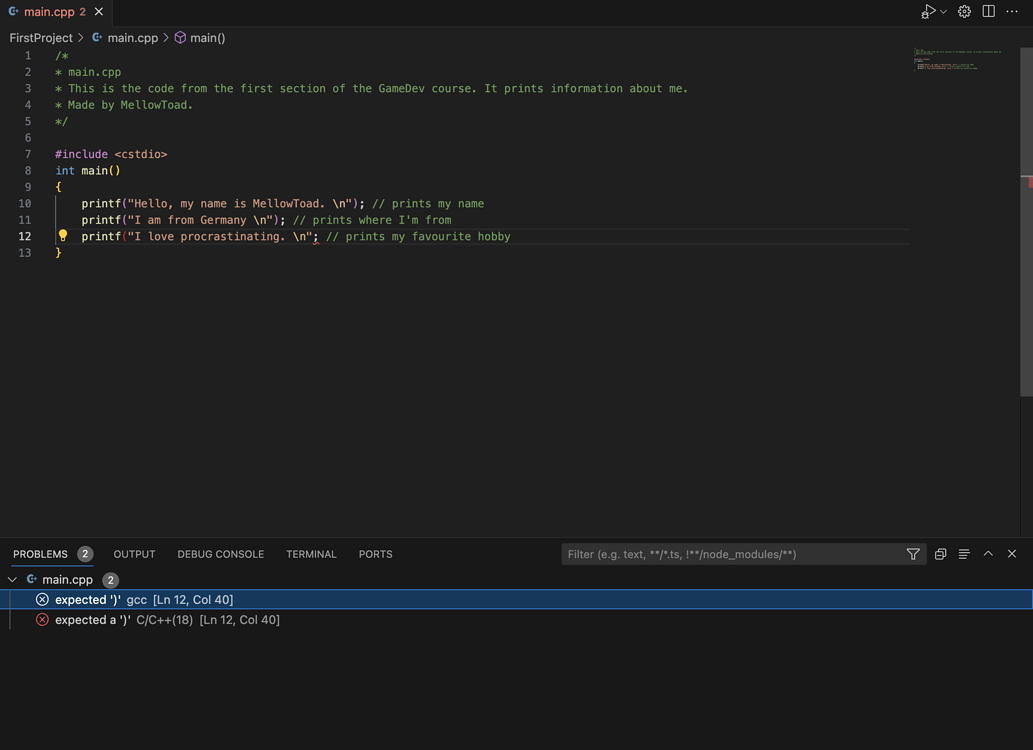Screen dimensions: 1033x750
Task: Switch to the Output tab
Action: point(134,554)
